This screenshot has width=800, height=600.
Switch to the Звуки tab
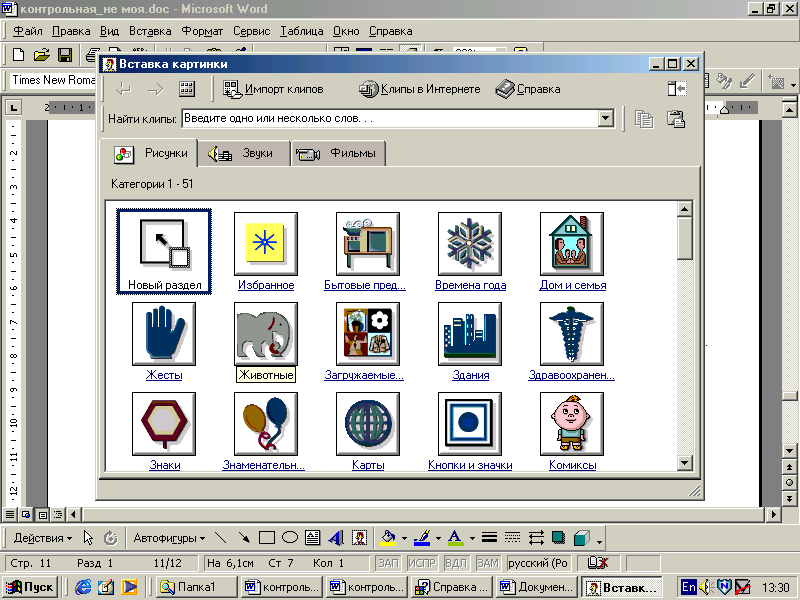pos(244,154)
